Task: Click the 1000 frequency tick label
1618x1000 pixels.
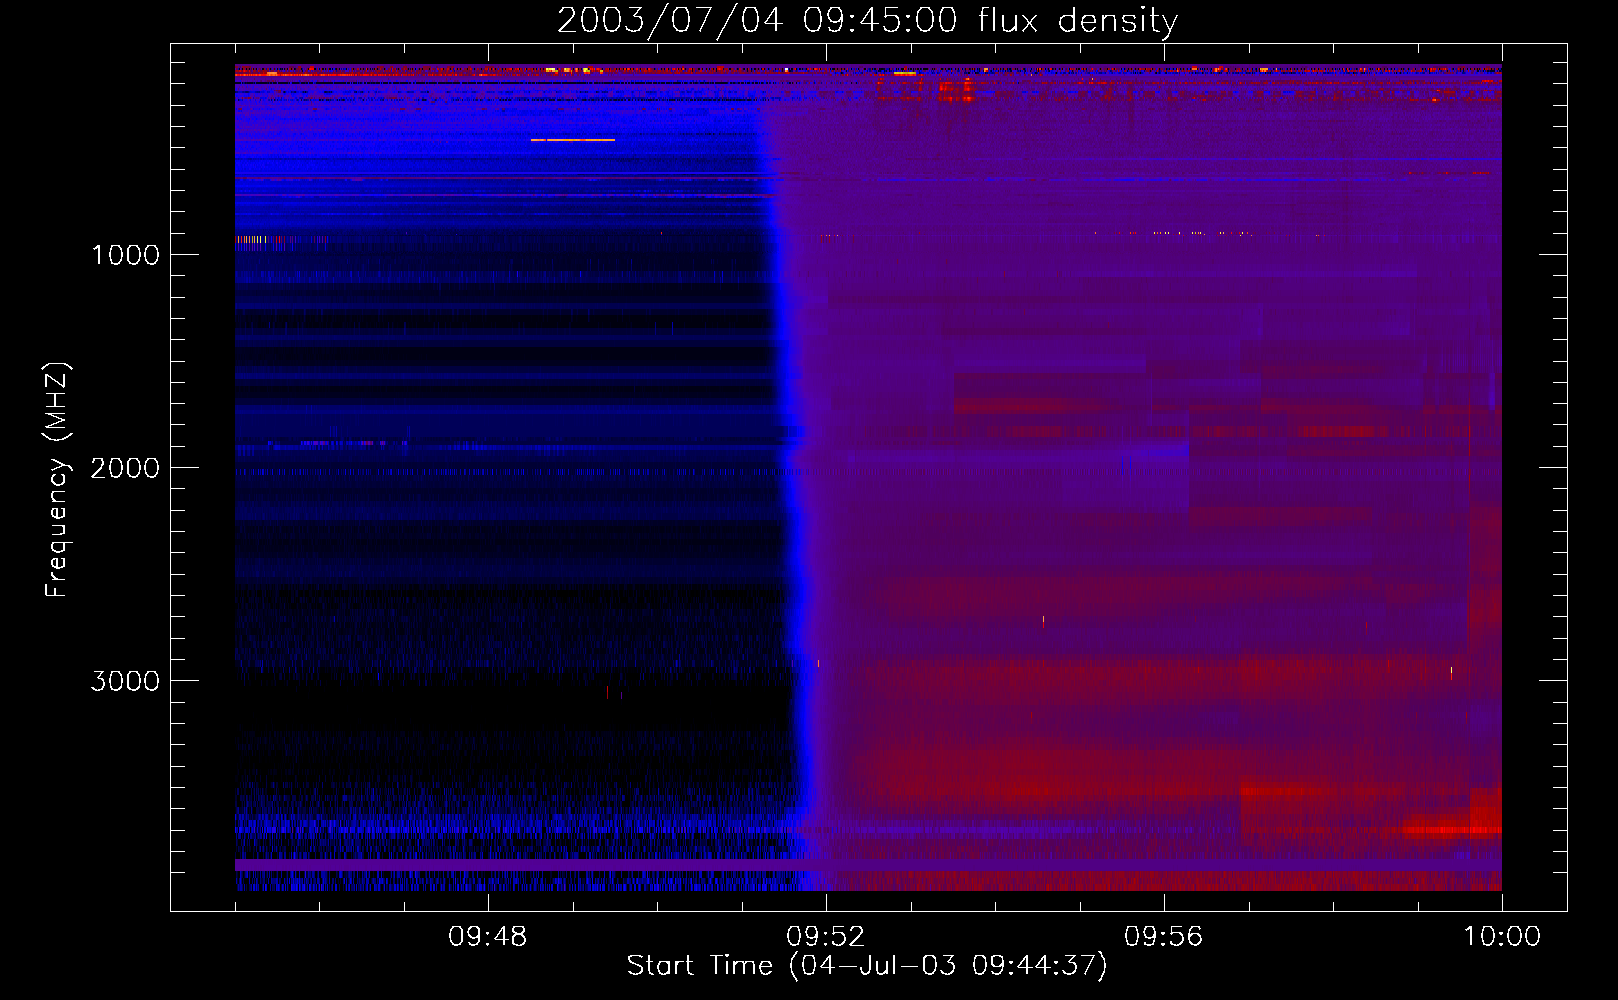Action: [x=125, y=255]
